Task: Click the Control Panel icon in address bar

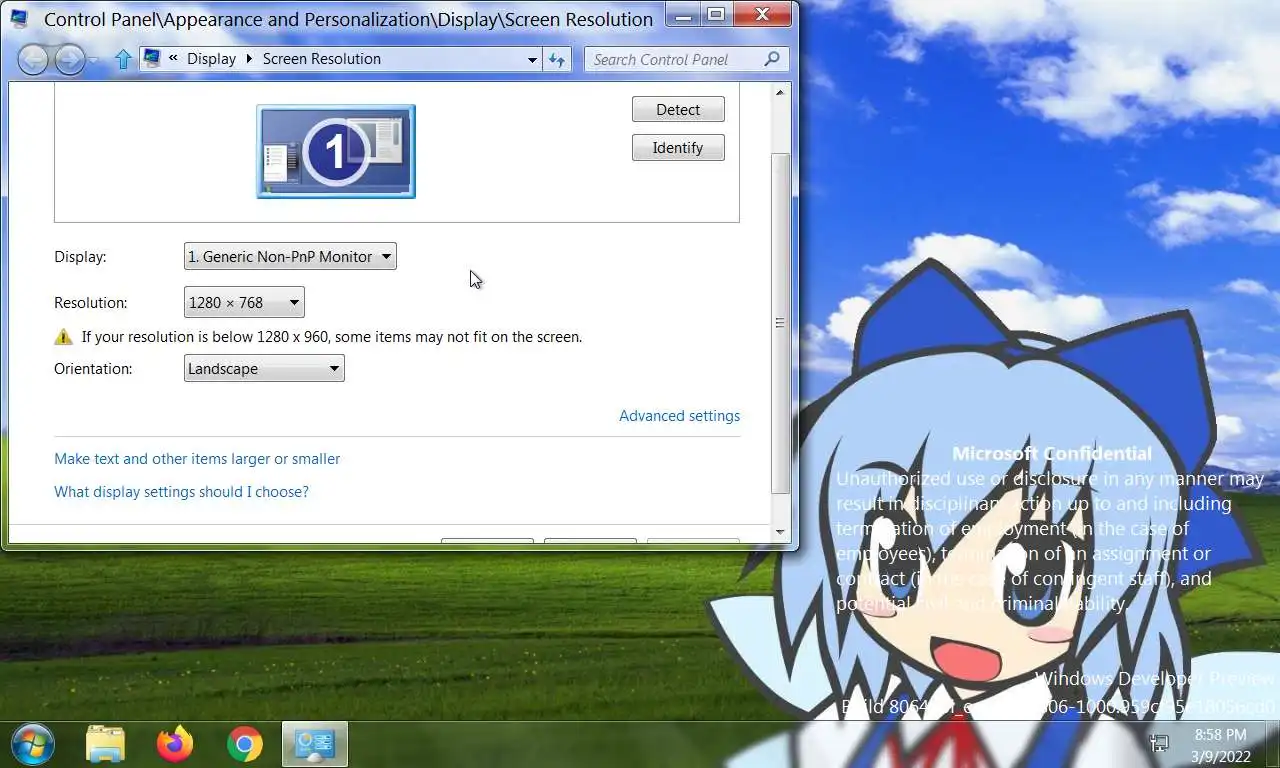Action: pyautogui.click(x=152, y=58)
